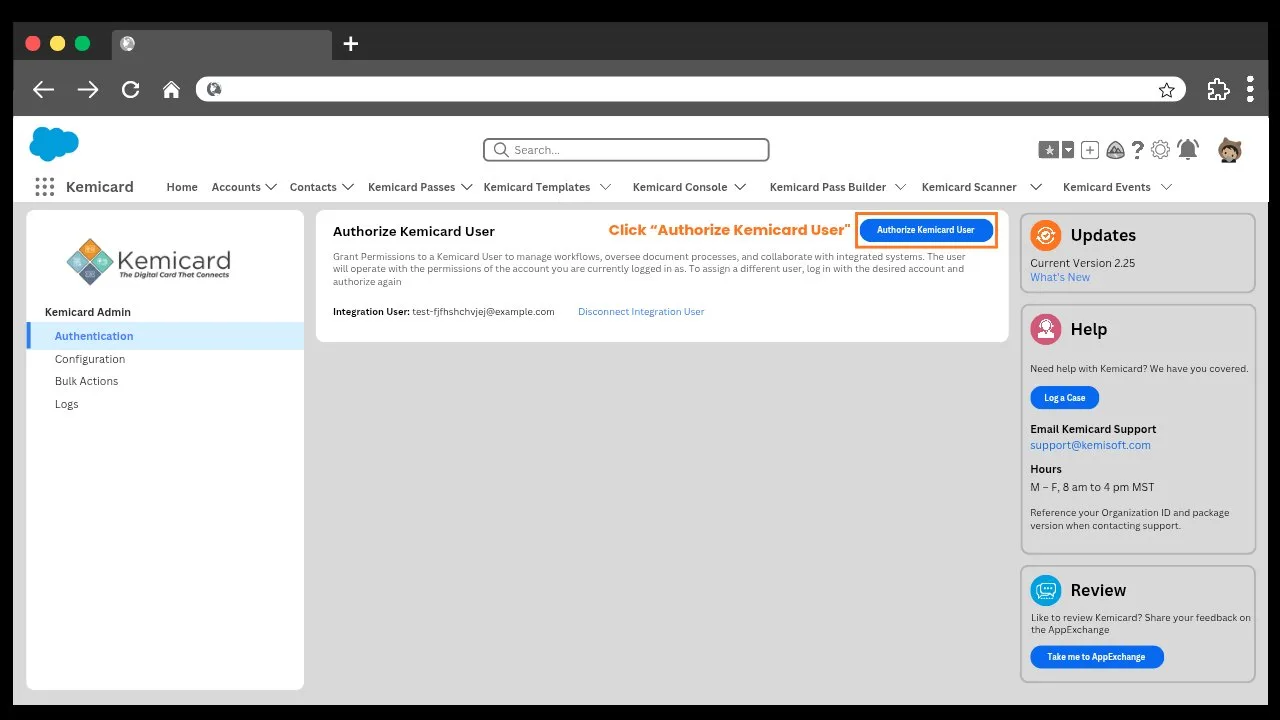
Task: Open the Kemicard Templates tab
Action: 536,187
